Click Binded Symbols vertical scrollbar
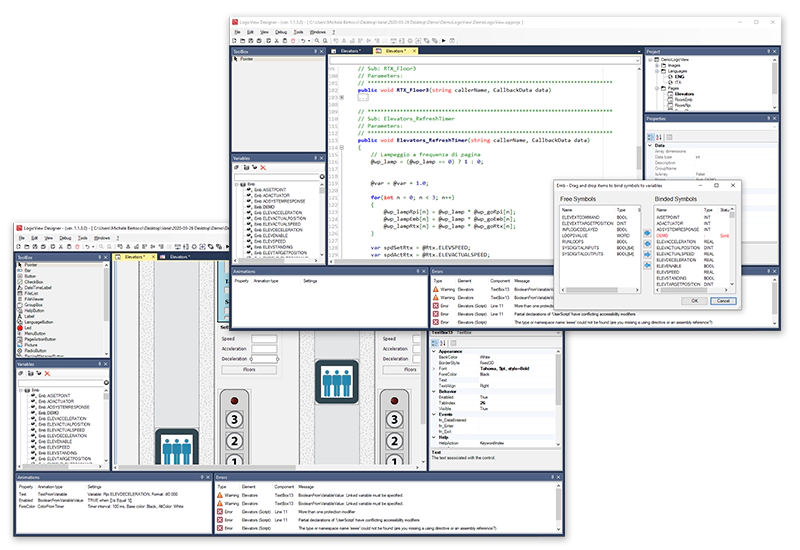800x550 pixels. pos(733,247)
